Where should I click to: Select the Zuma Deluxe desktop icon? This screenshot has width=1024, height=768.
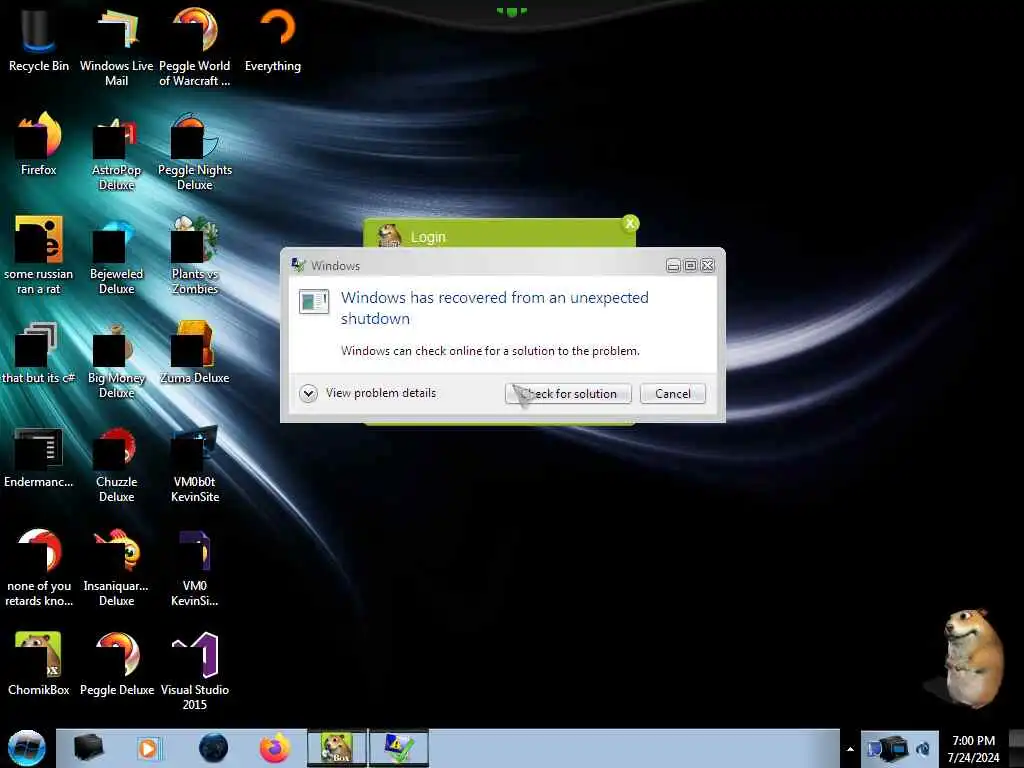(195, 353)
